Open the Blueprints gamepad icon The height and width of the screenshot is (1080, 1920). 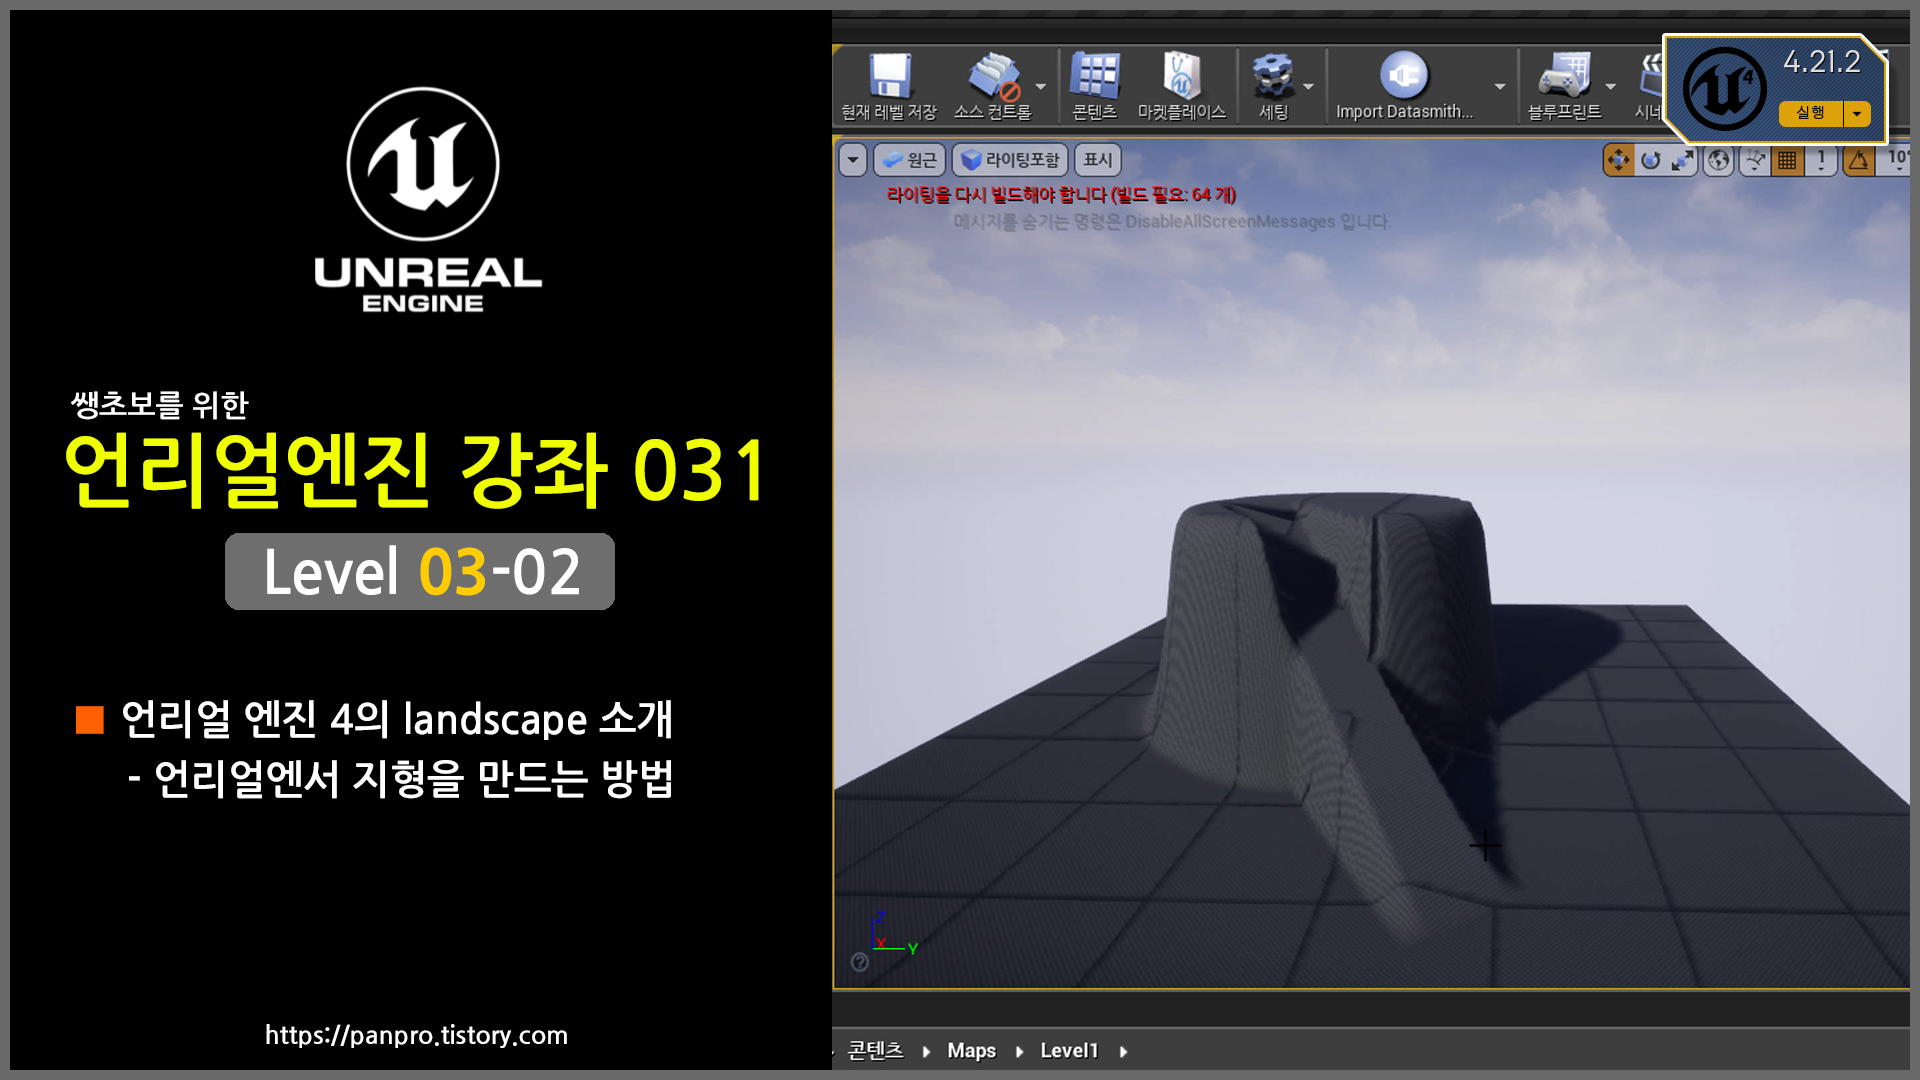[1564, 77]
